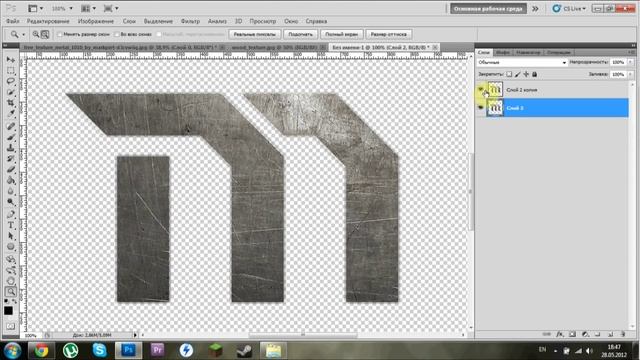This screenshot has width=640, height=360.
Task: Open the 'Файл' menu
Action: pos(12,21)
